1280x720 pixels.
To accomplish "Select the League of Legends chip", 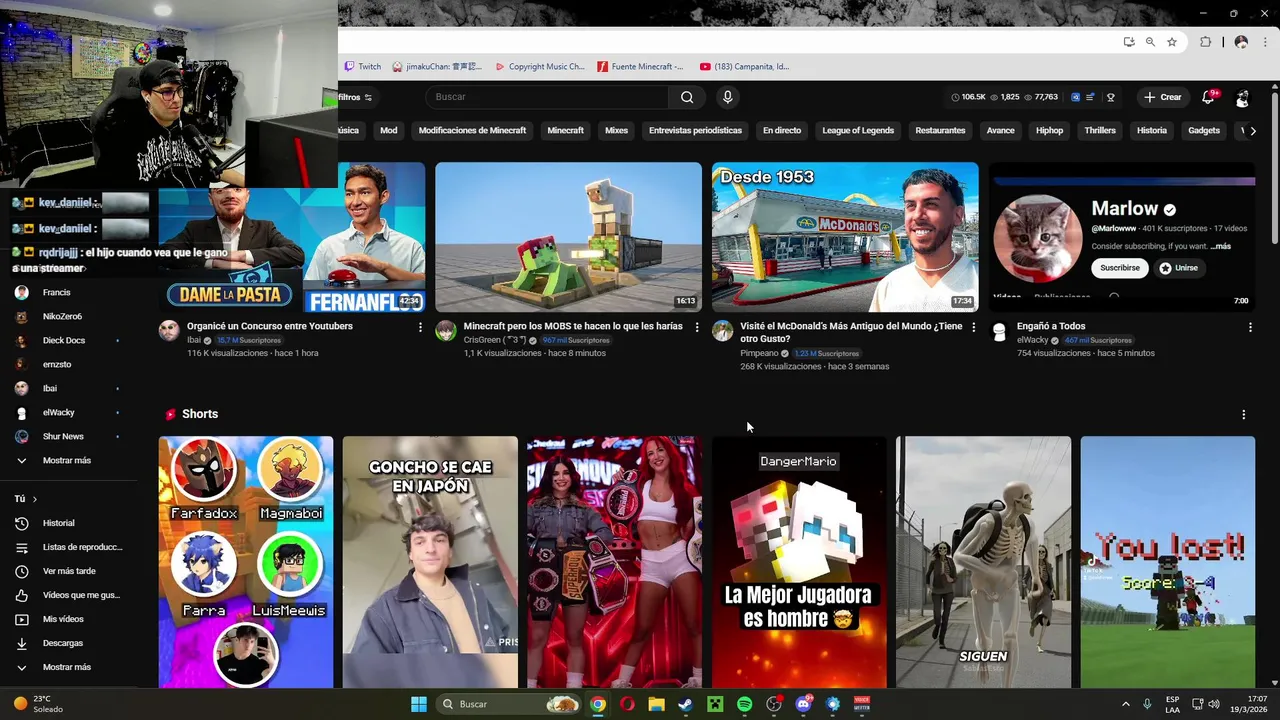I will [x=858, y=130].
